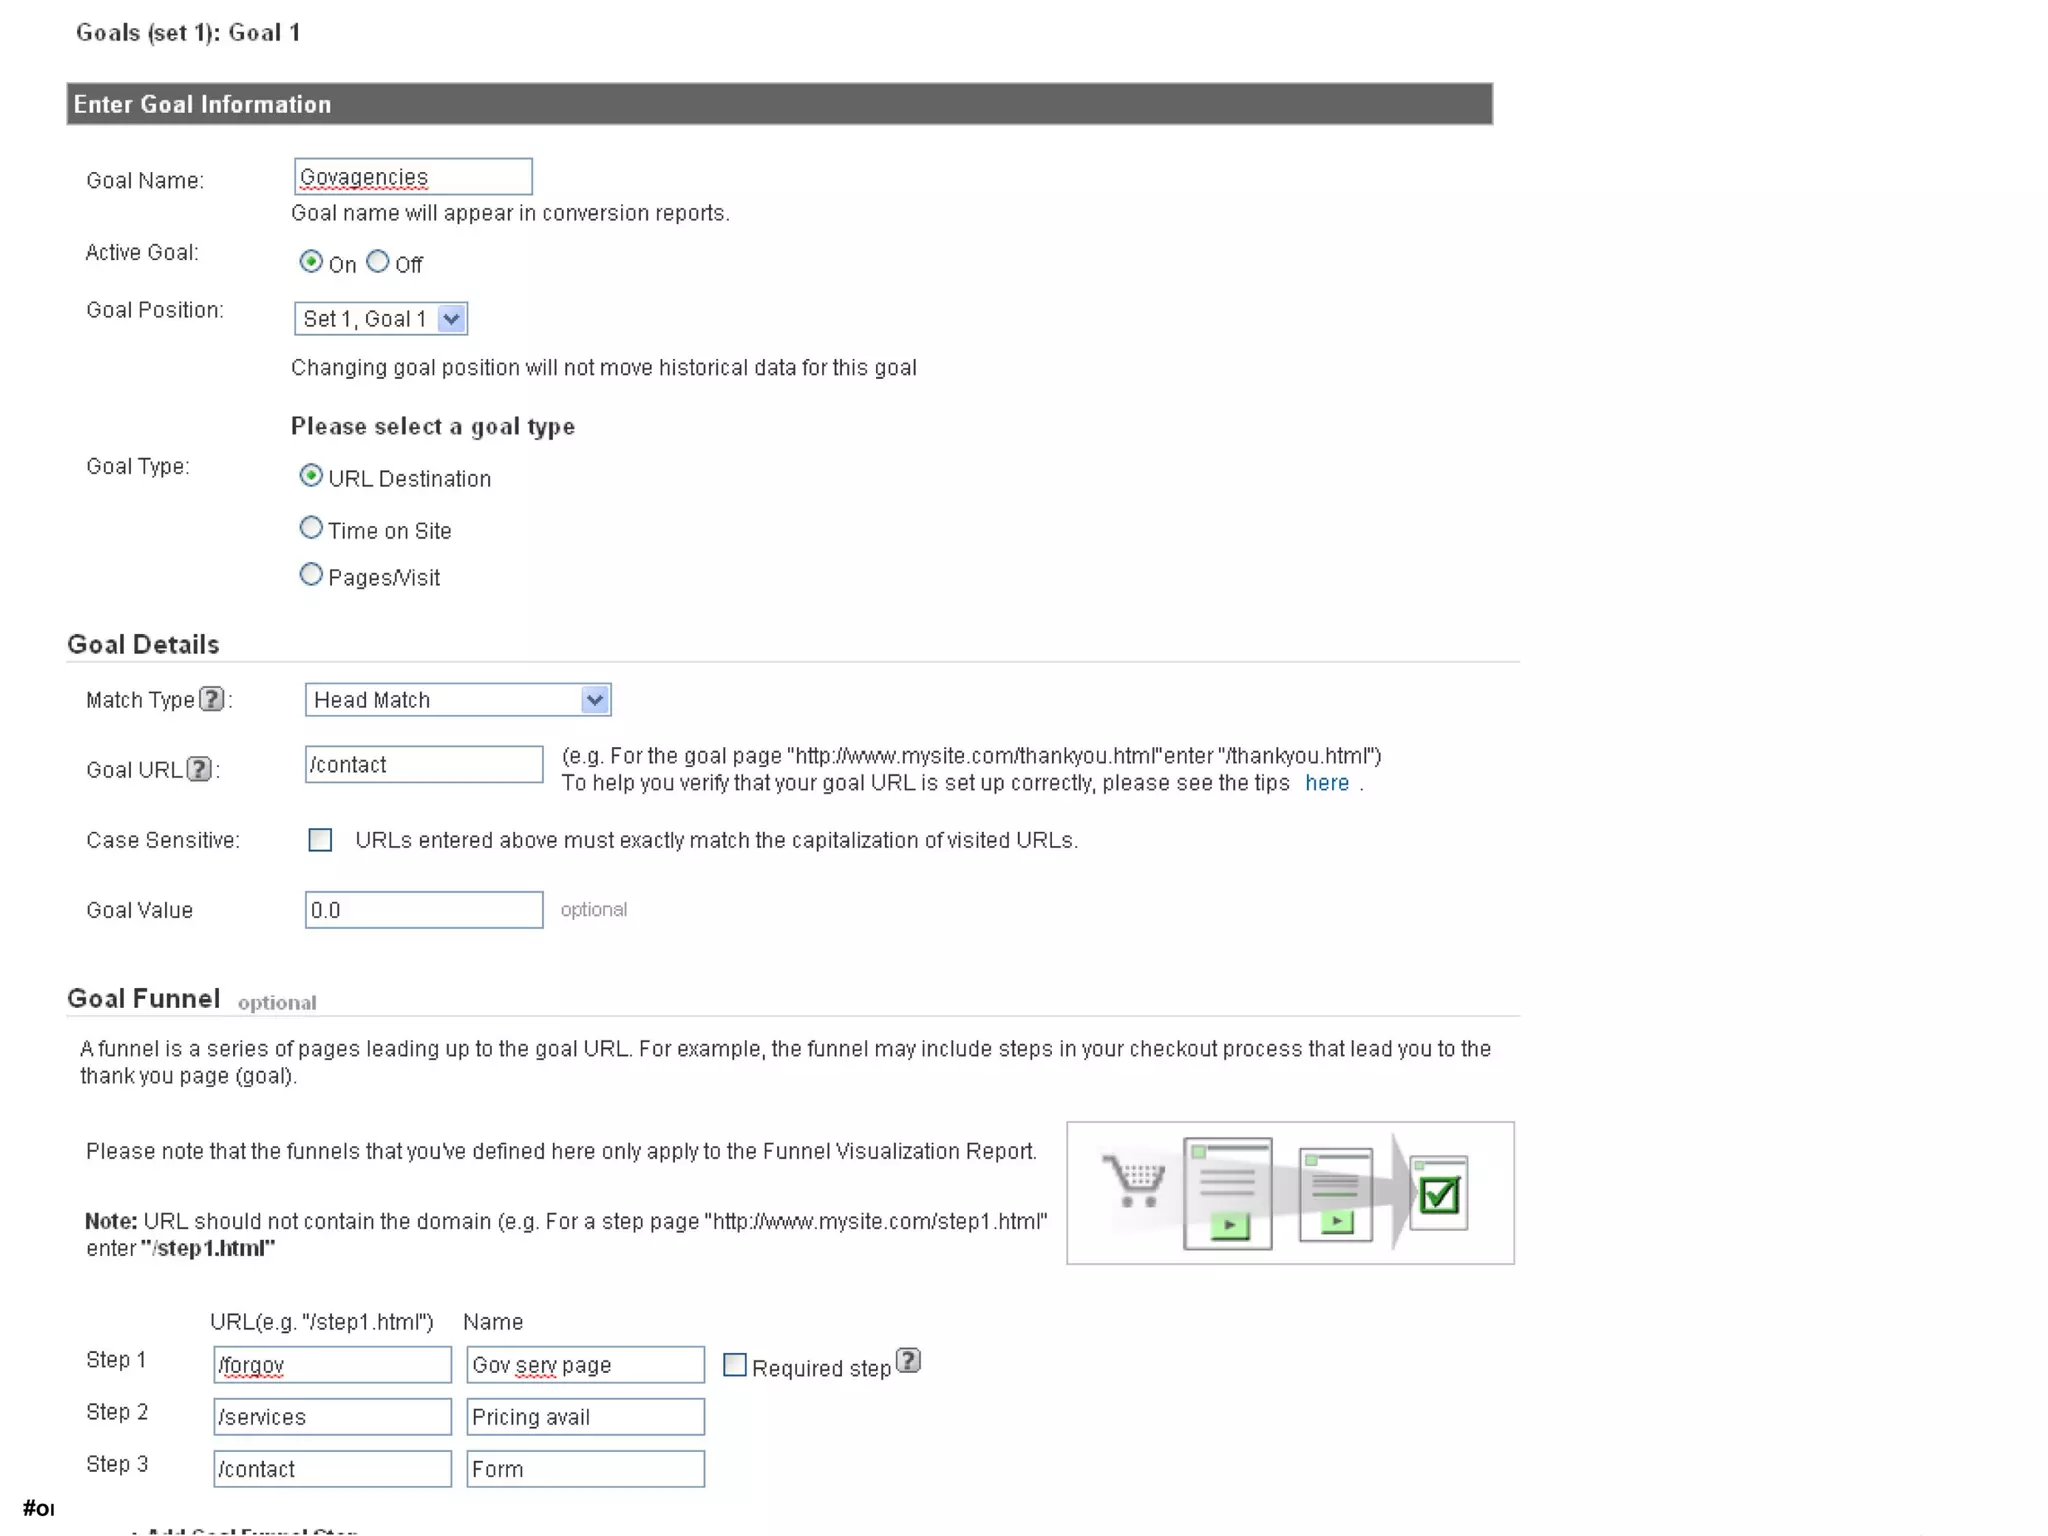Click the funnel visualization illustration

click(x=1289, y=1192)
